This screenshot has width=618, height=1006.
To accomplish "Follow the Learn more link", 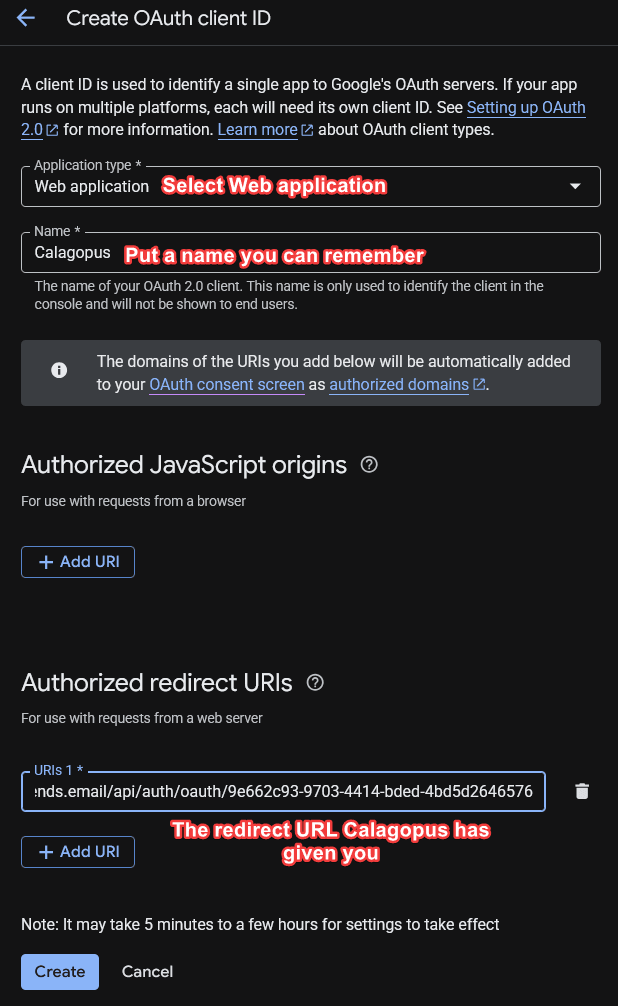I will point(257,130).
